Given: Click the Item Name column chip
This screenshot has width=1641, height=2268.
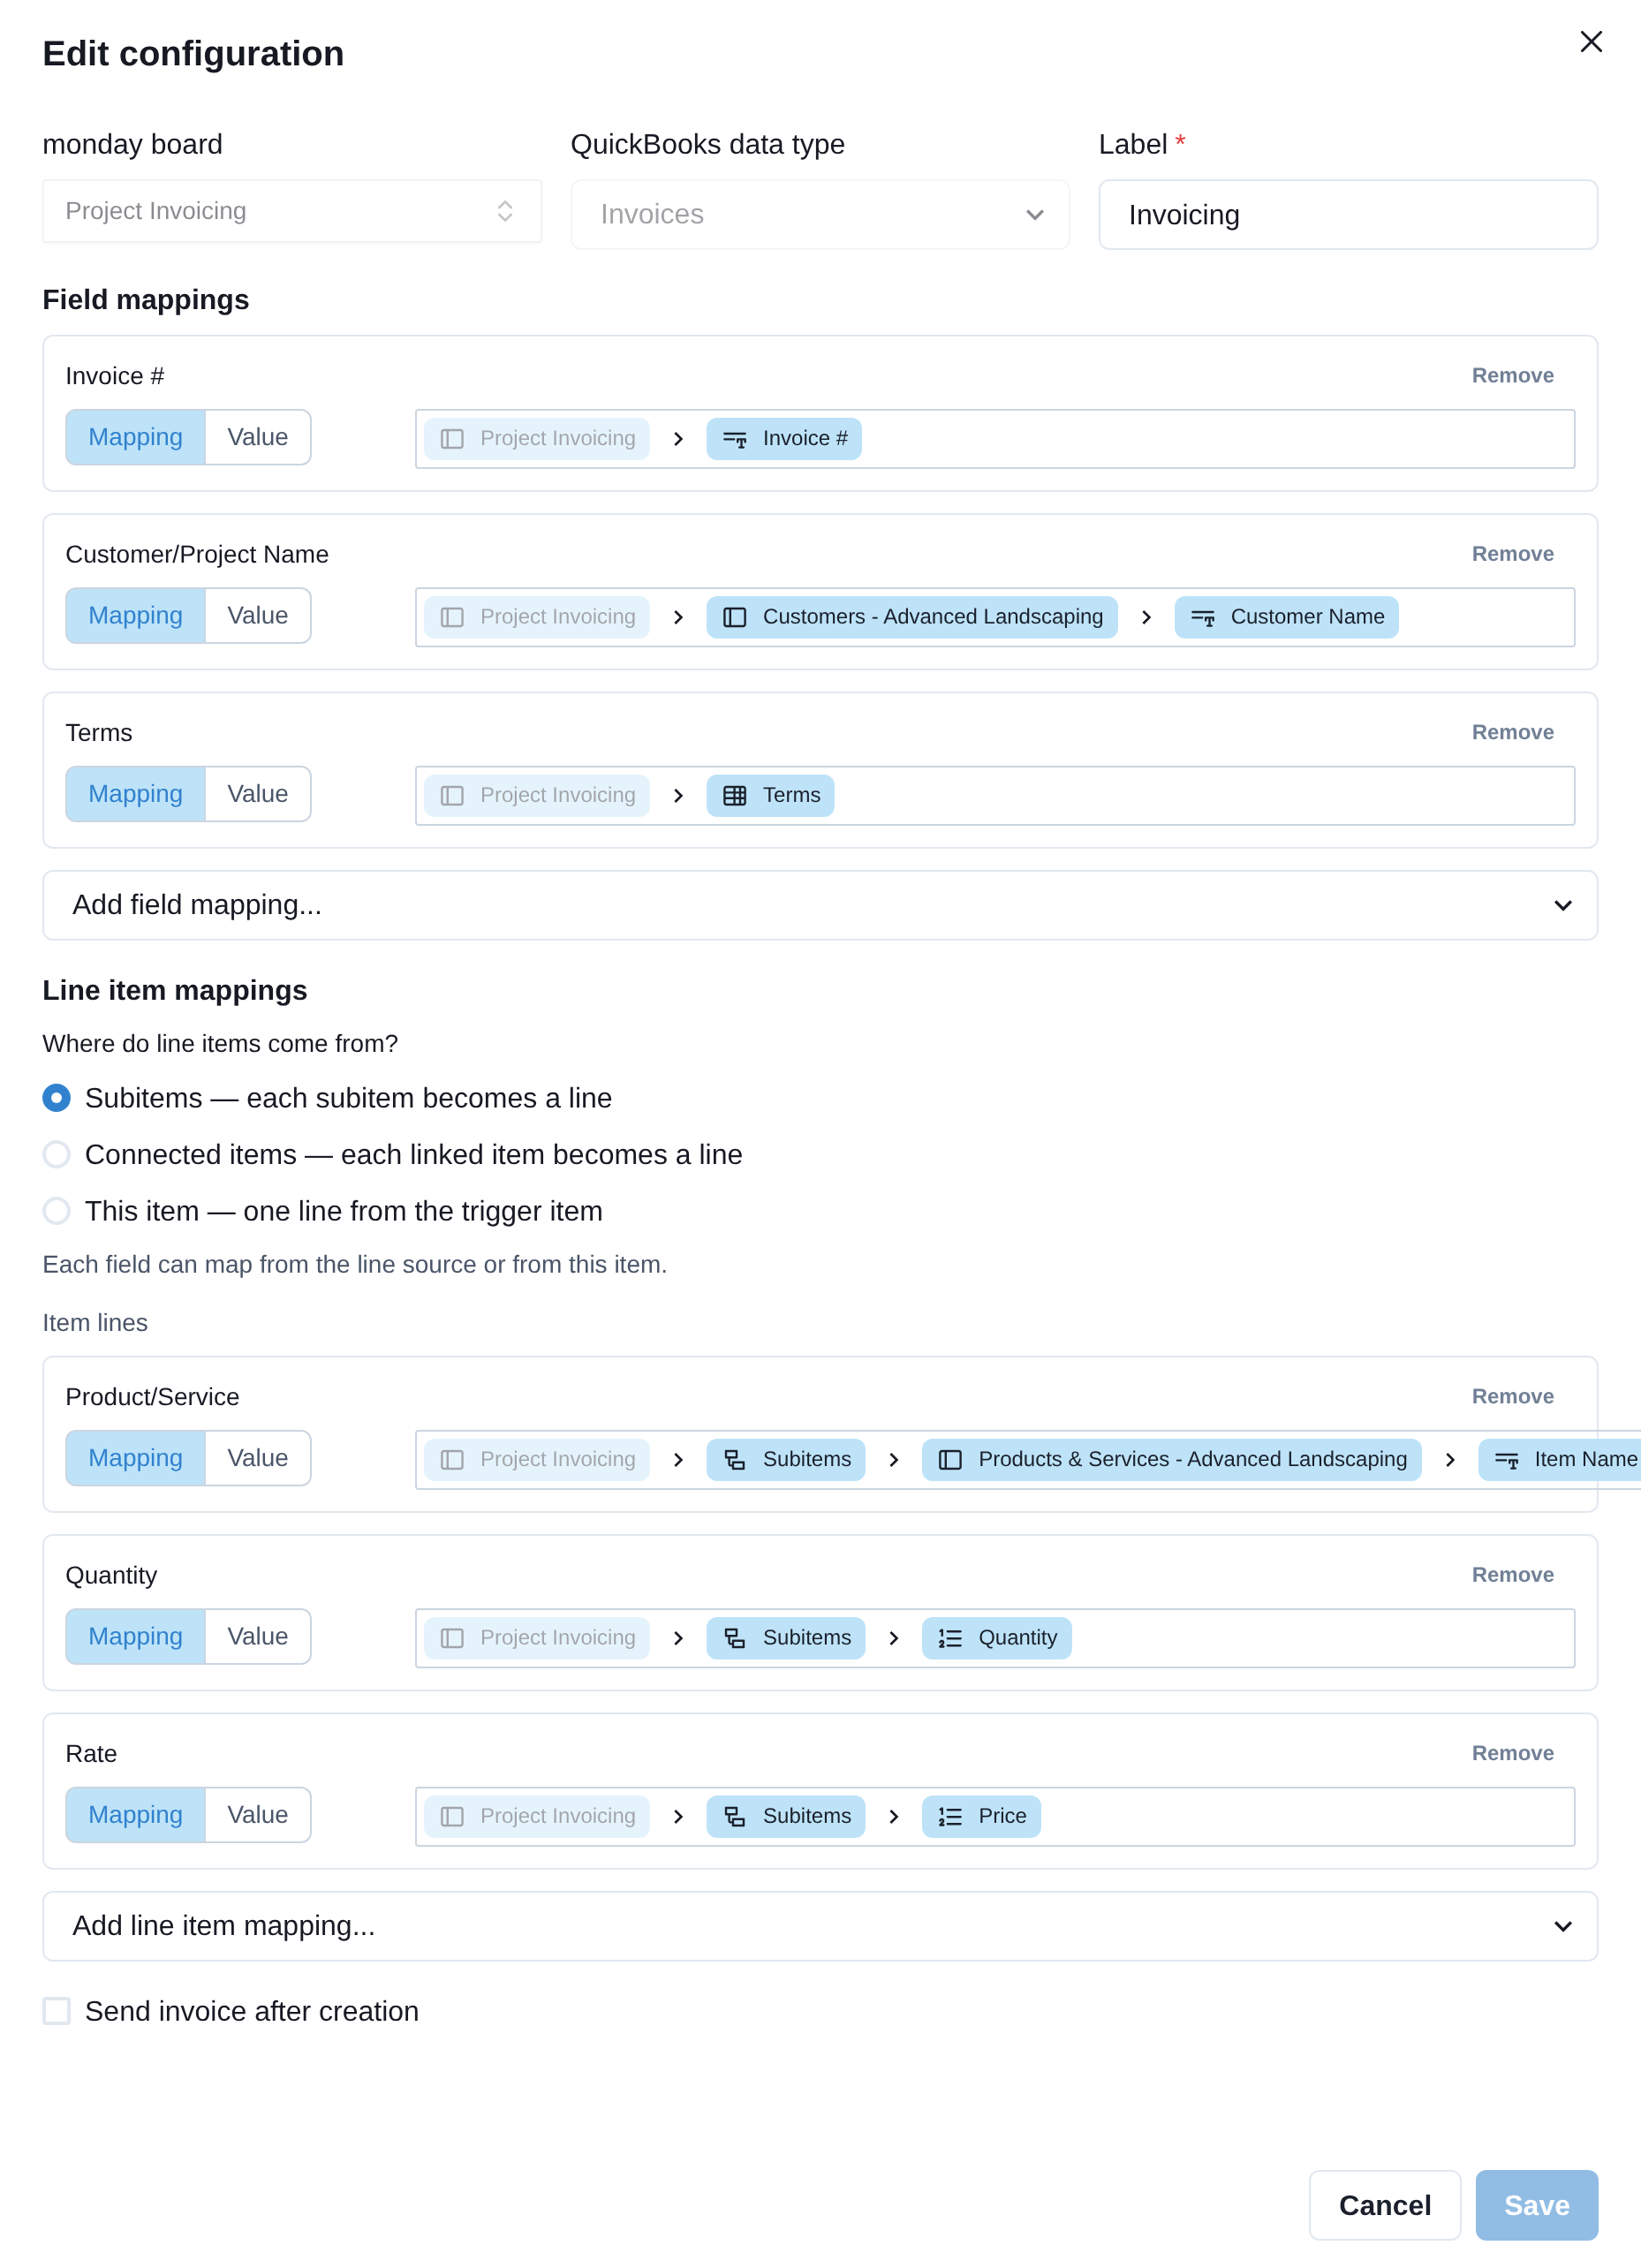Looking at the screenshot, I should [1560, 1460].
